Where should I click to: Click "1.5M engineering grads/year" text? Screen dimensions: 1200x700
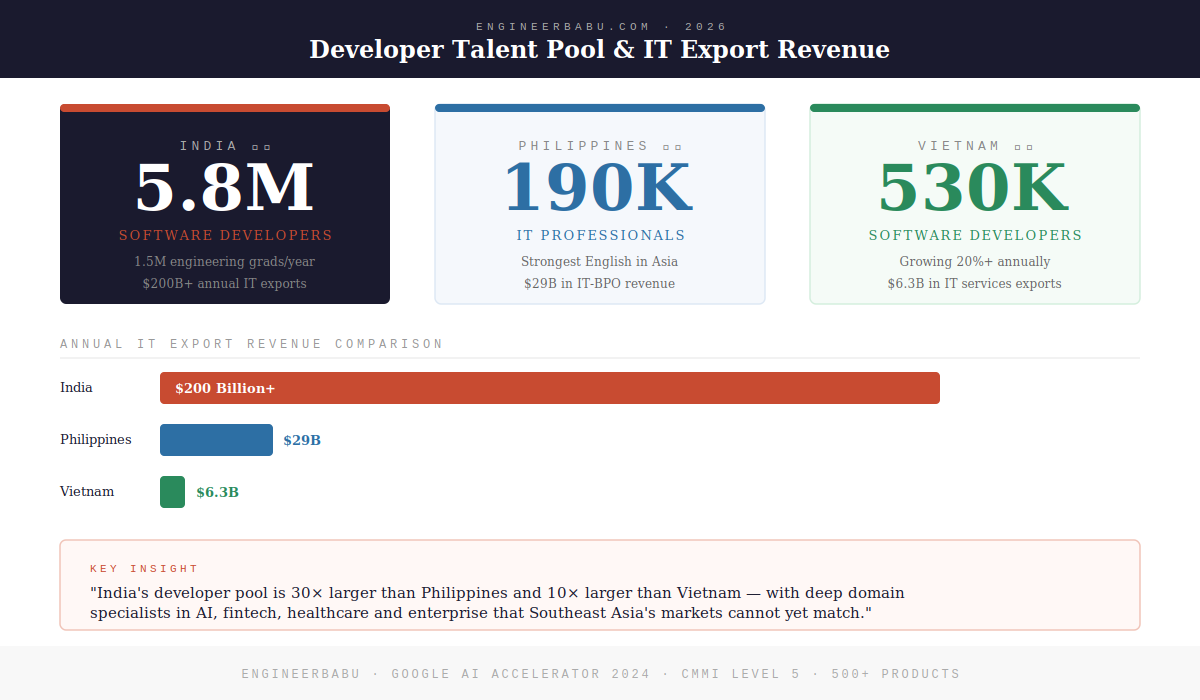pos(225,262)
